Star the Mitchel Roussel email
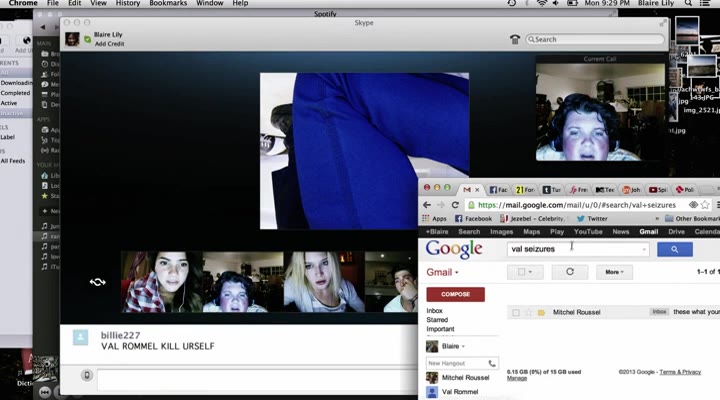This screenshot has width=720, height=400. click(529, 312)
